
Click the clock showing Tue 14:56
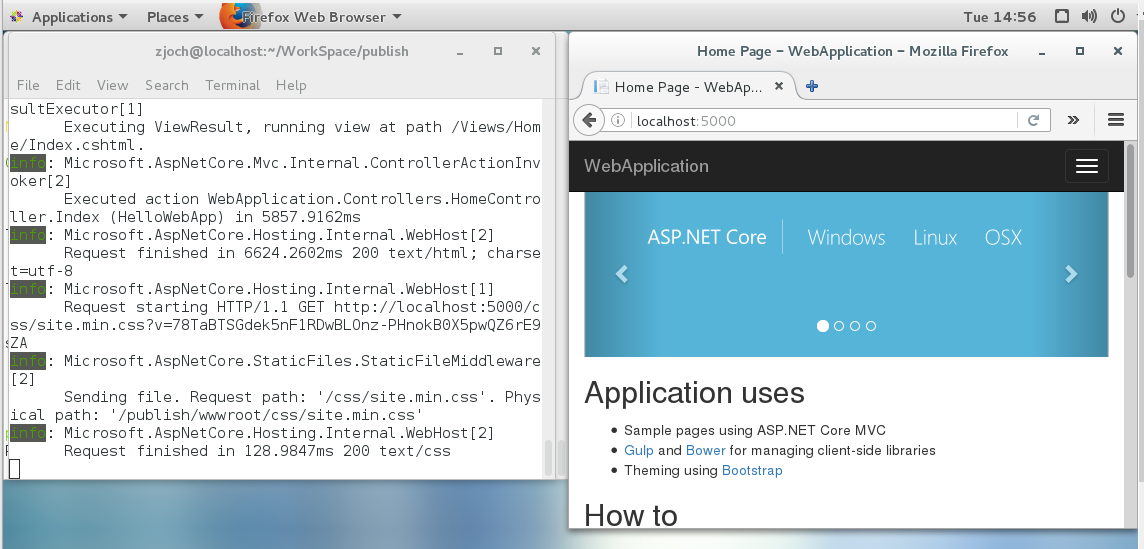tap(1000, 16)
